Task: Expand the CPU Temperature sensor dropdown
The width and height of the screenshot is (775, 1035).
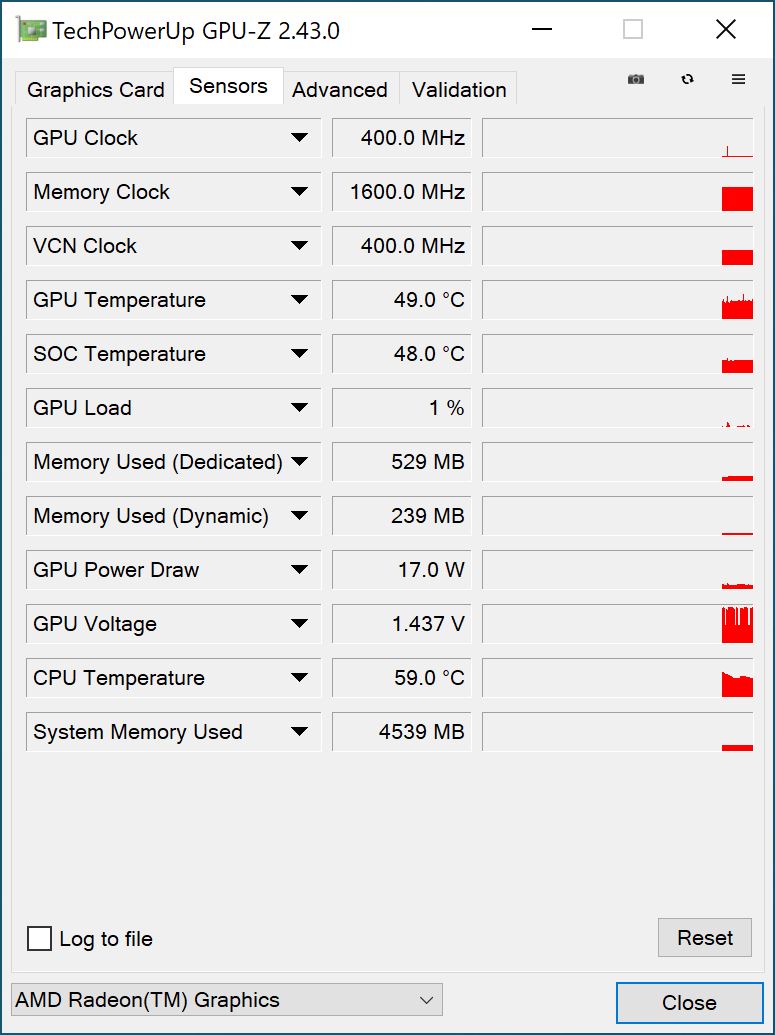Action: pos(299,678)
